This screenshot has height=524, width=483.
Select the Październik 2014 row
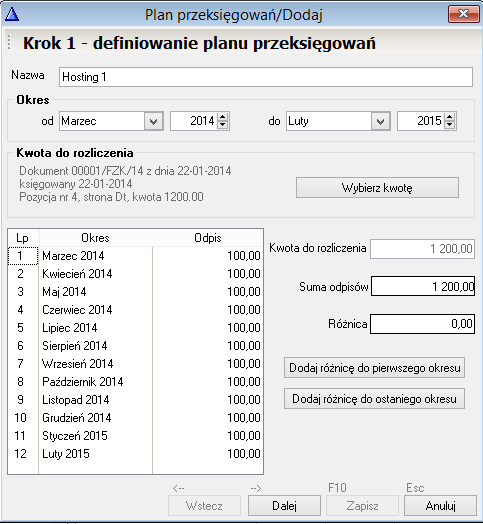135,382
